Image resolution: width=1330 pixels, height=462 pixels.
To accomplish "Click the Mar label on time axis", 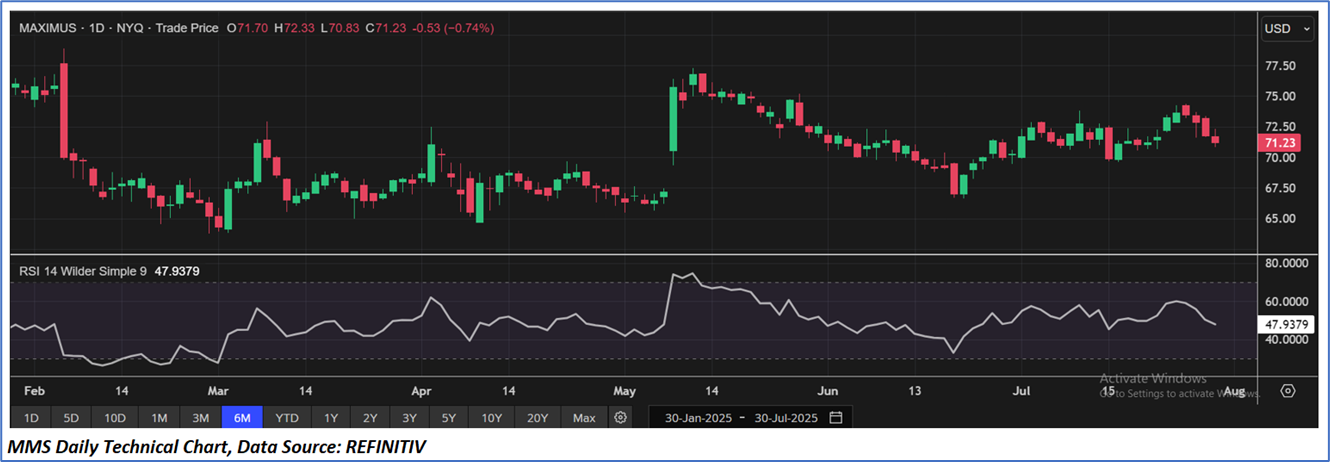I will 218,390.
